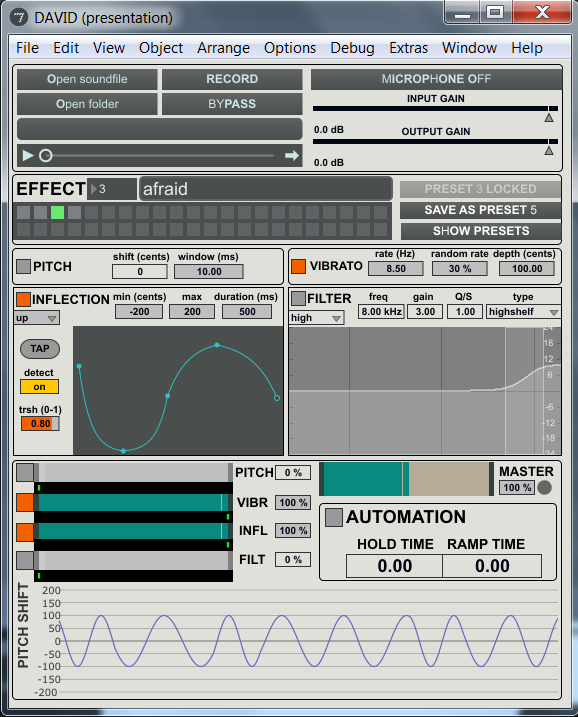Click the Open soundfile button
The width and height of the screenshot is (578, 717).
[87, 79]
